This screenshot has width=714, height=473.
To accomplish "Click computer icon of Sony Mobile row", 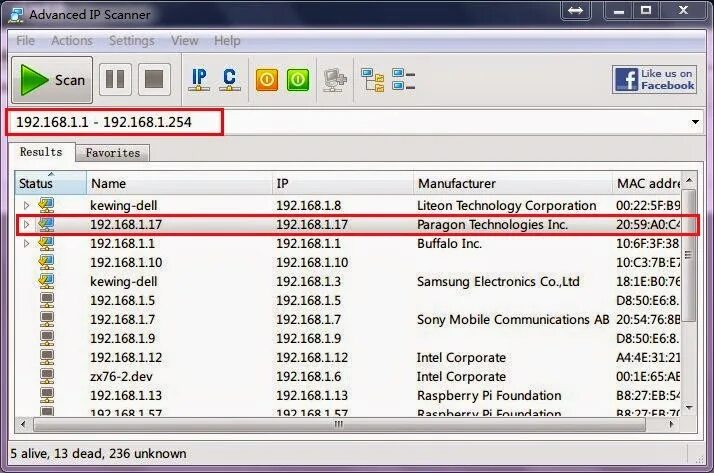I will tap(47, 319).
